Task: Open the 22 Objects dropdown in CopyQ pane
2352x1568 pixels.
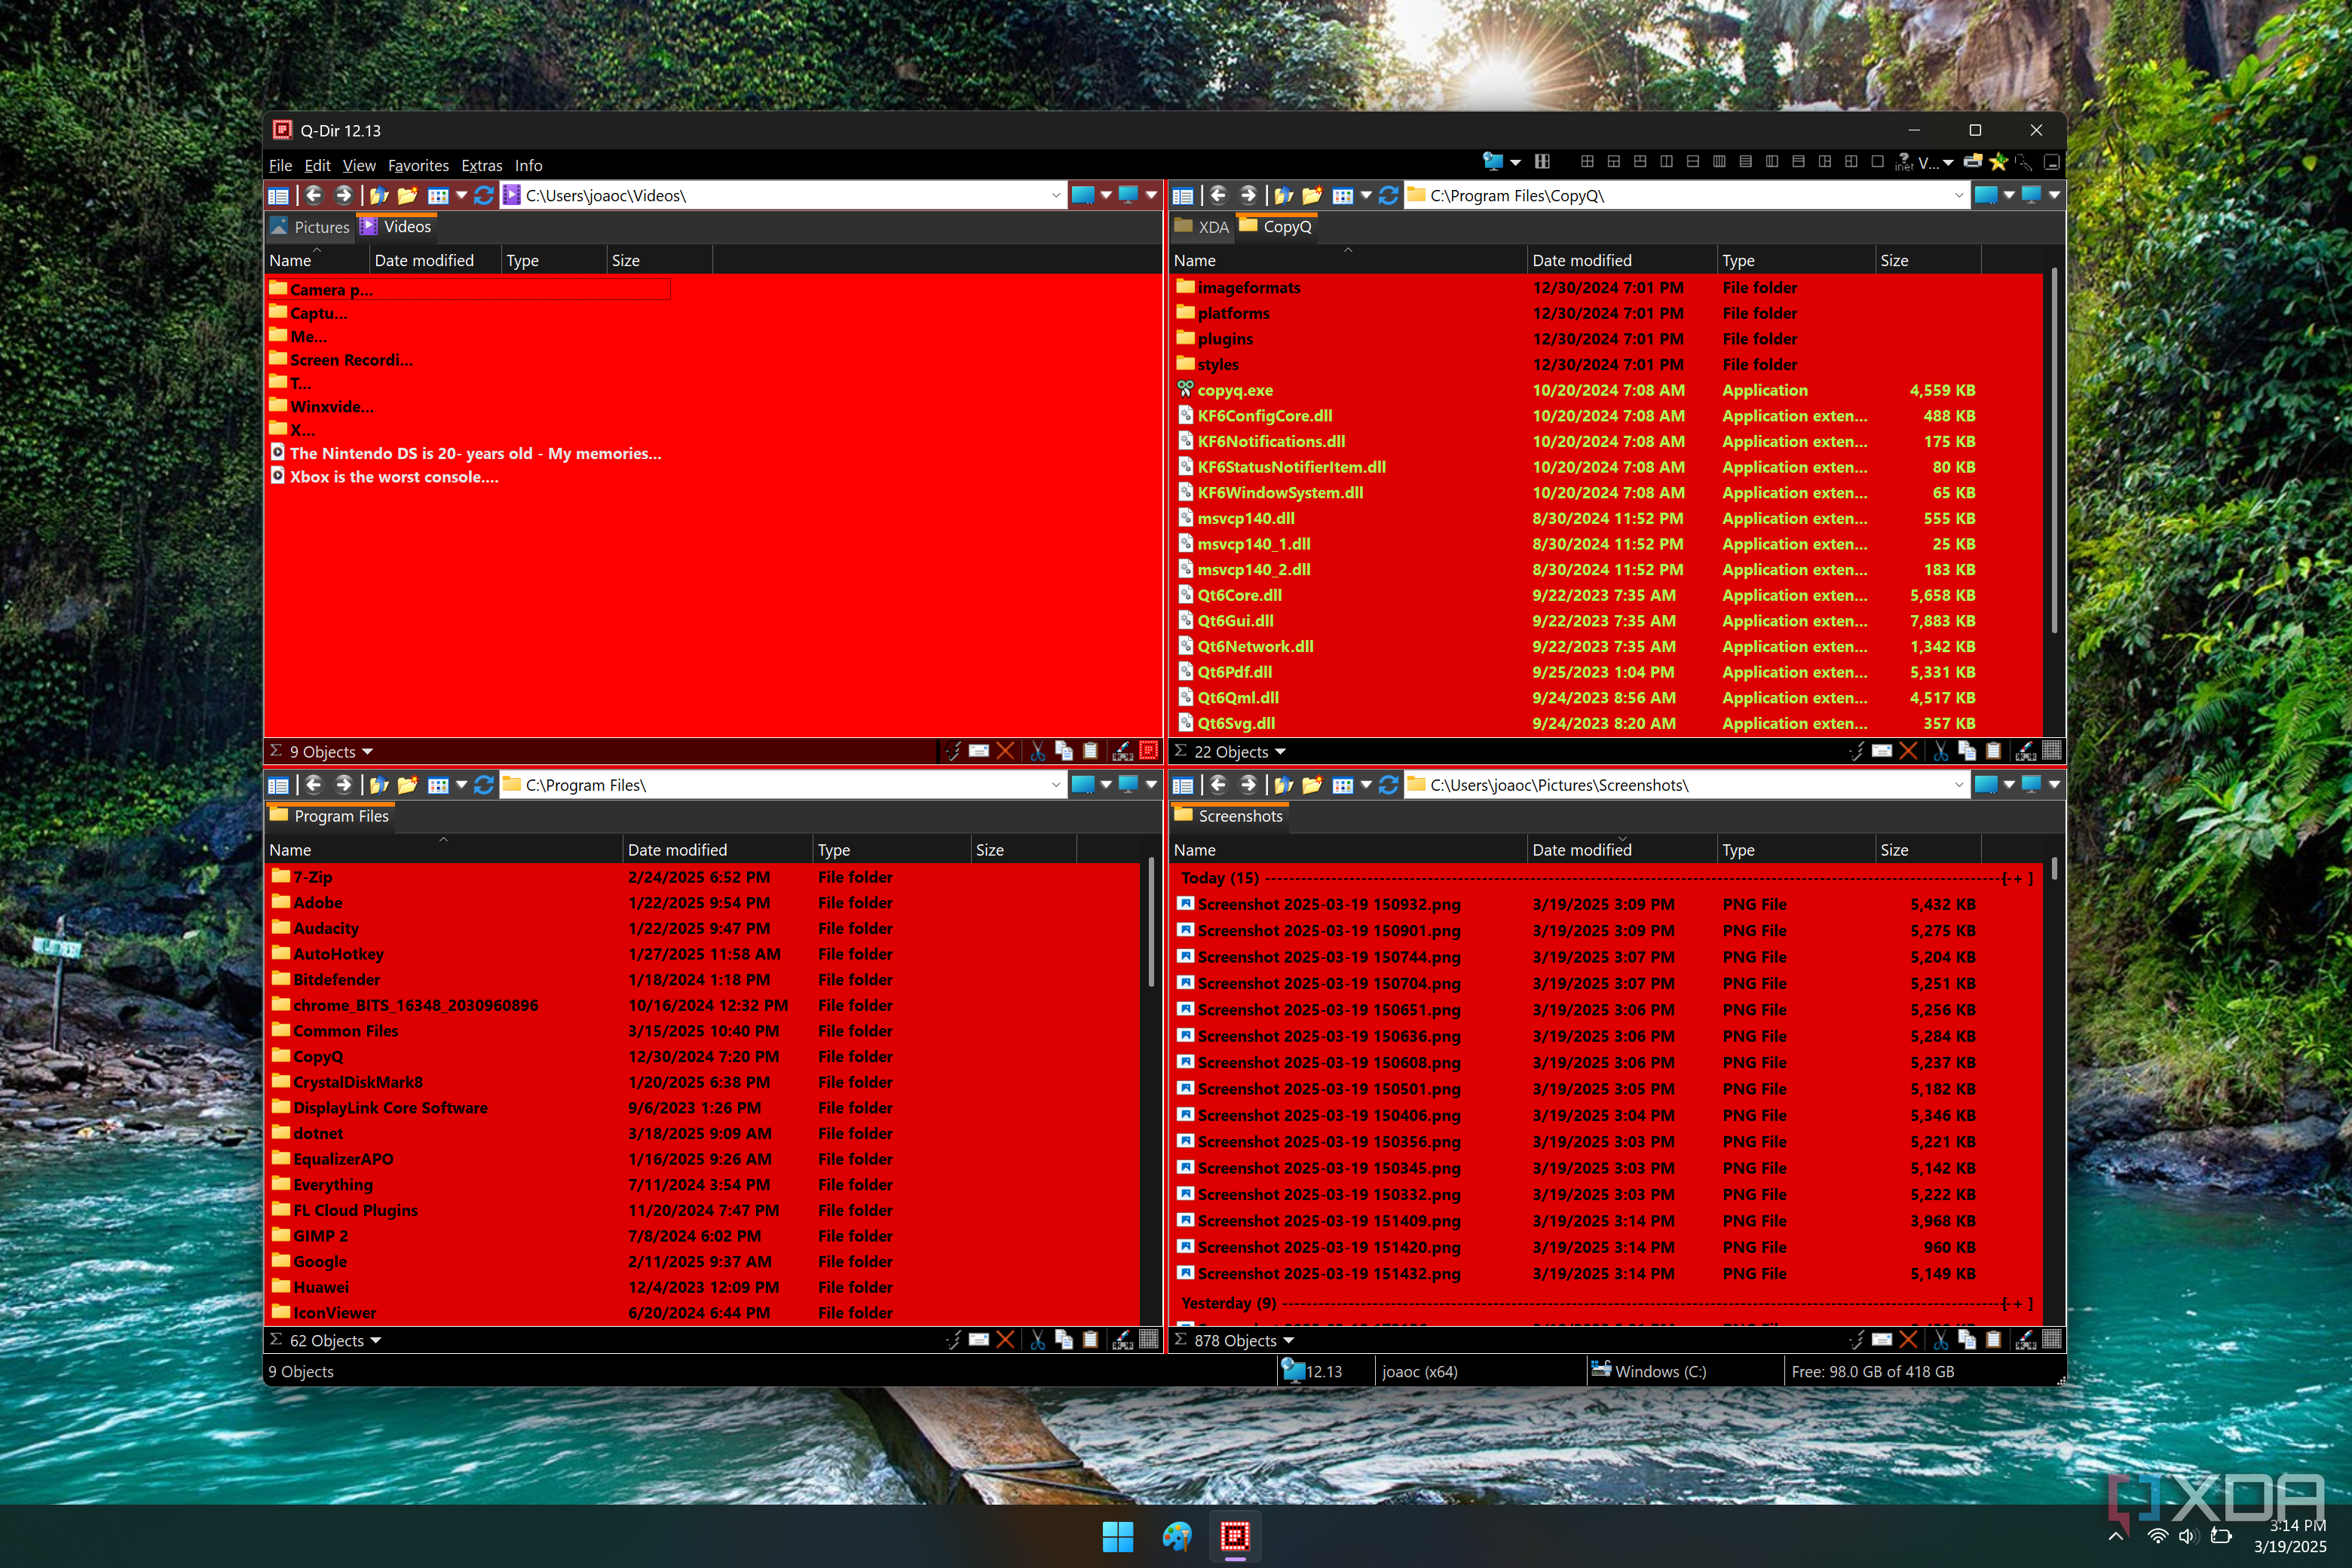Action: pyautogui.click(x=1281, y=752)
